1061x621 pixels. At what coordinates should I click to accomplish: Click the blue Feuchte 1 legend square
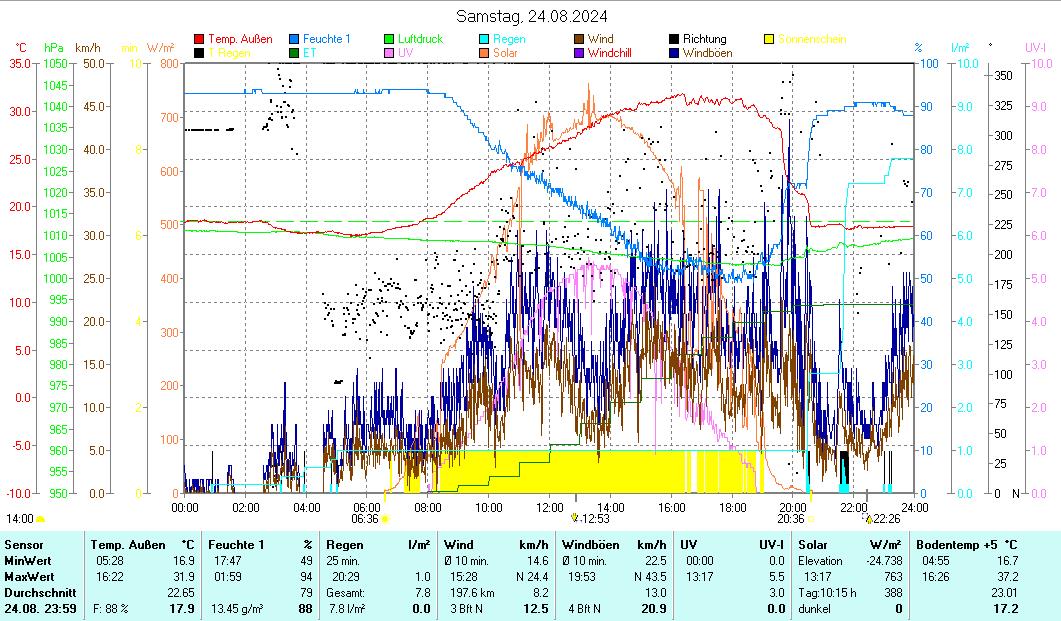(x=294, y=39)
